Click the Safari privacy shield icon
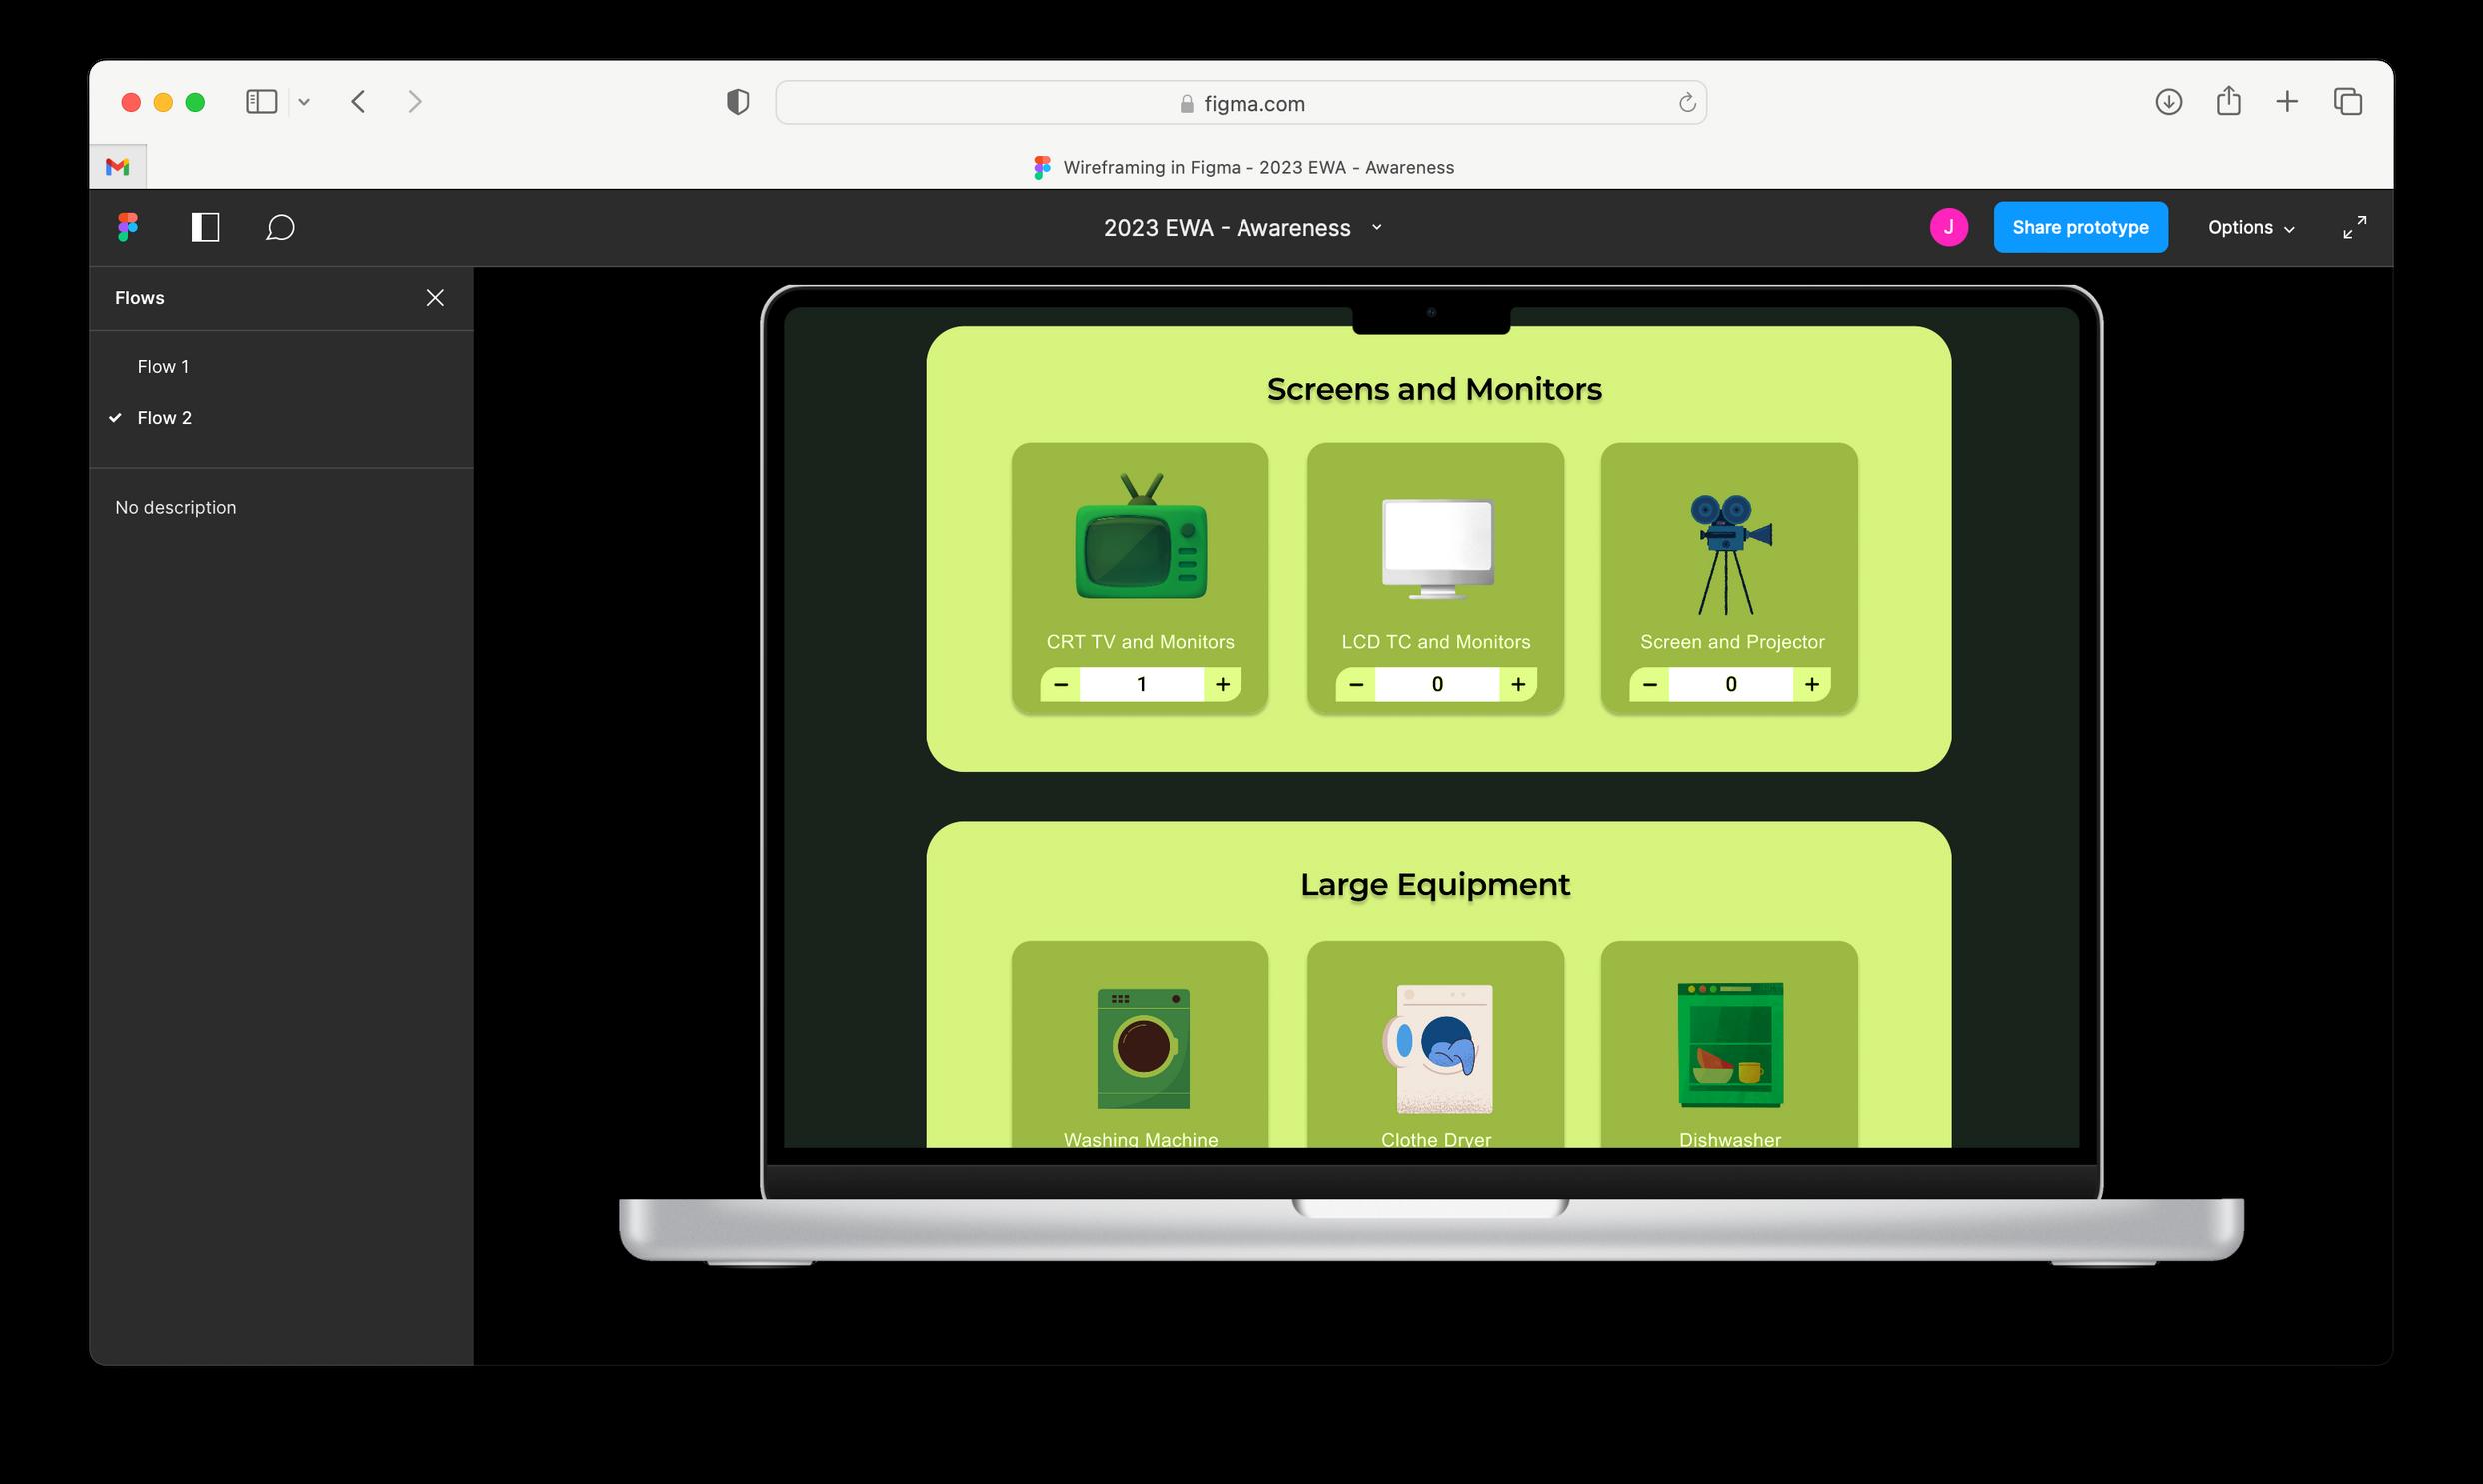Screen dimensions: 2483x1484 [737, 102]
